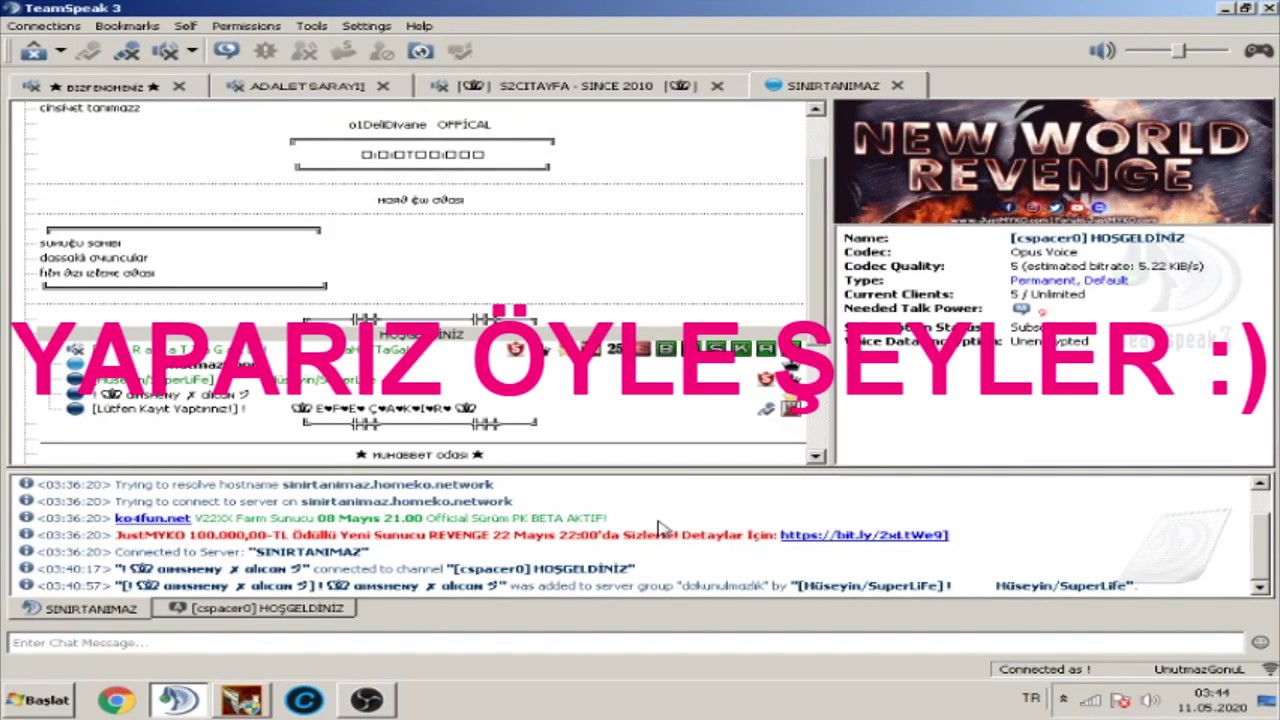This screenshot has height=720, width=1280.
Task: Open the Permissions menu
Action: coord(246,26)
